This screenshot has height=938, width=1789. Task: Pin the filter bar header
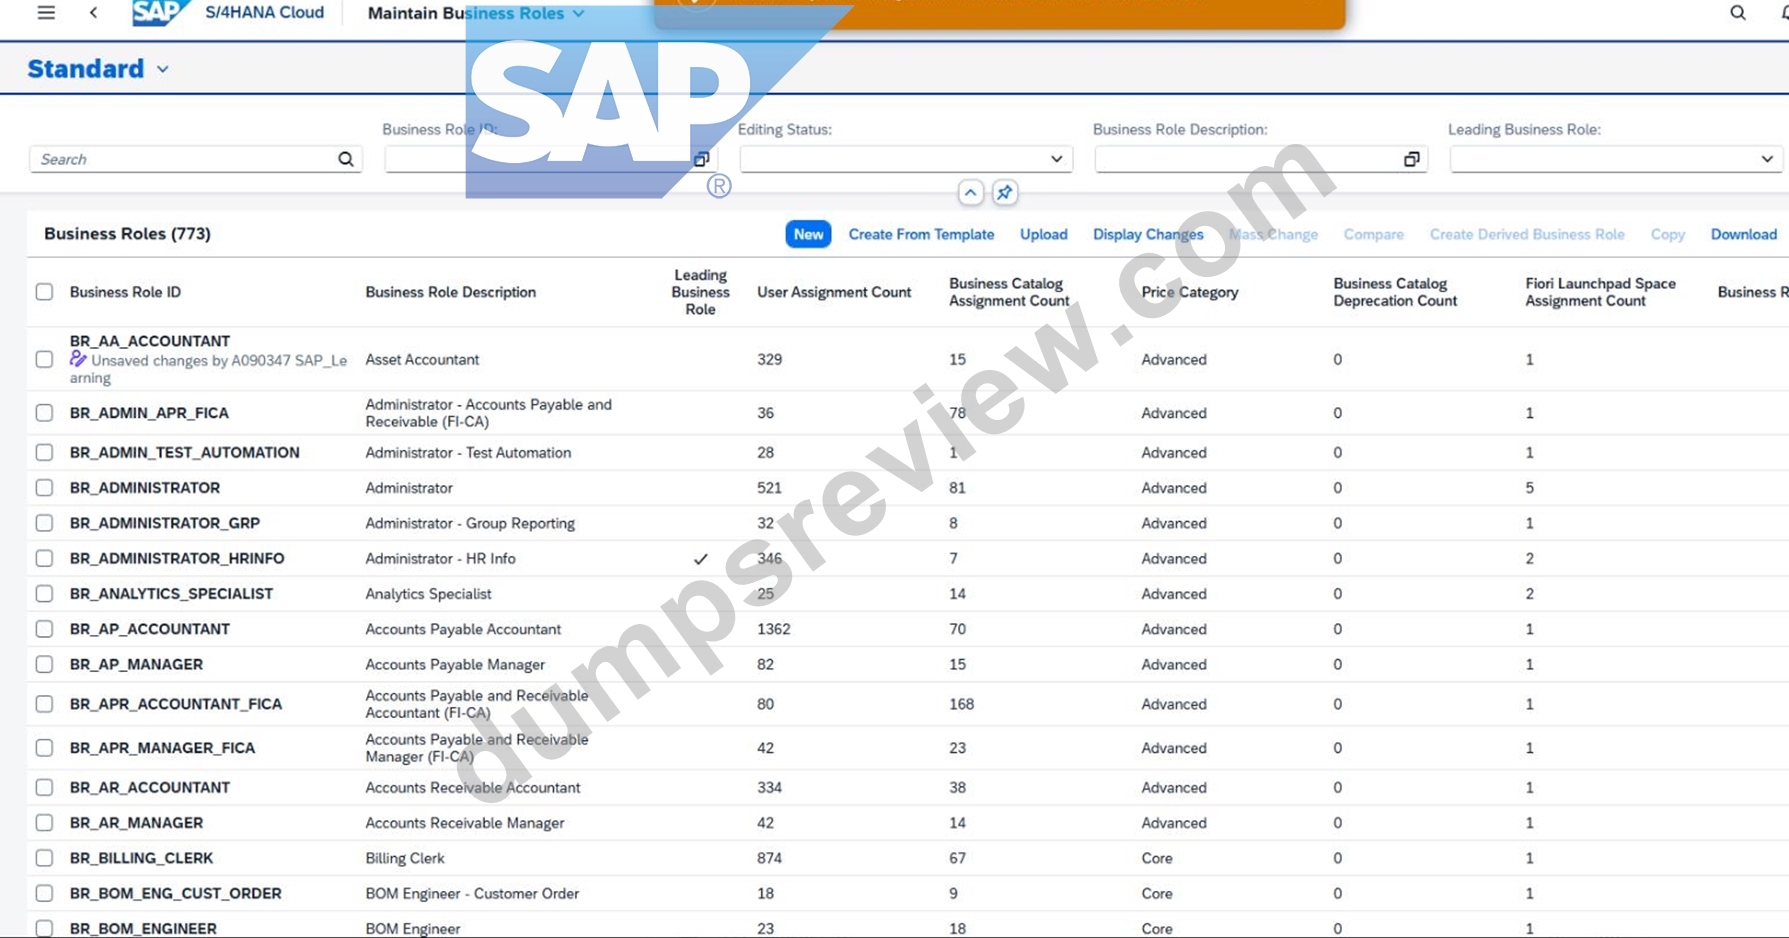tap(1005, 192)
